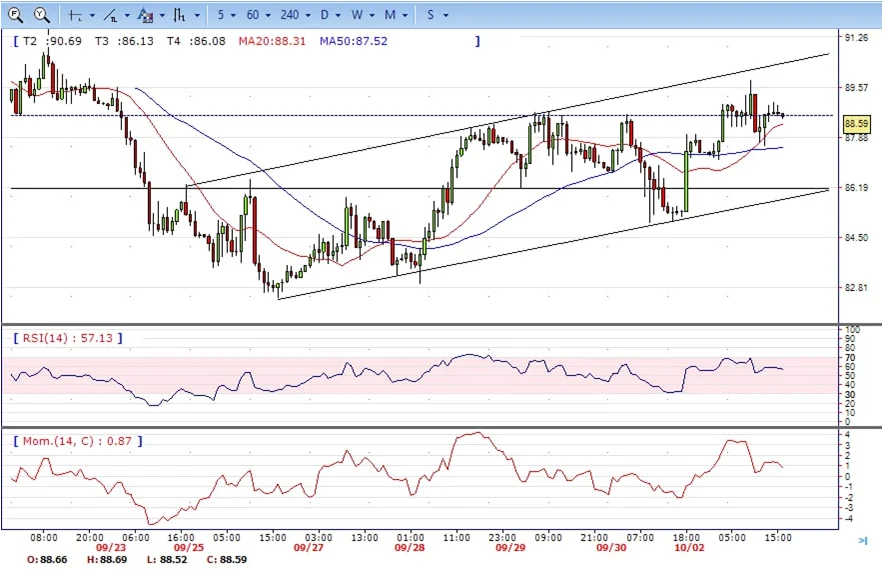883x570 pixels.
Task: Select the crosshair line tool icon
Action: (x=75, y=15)
